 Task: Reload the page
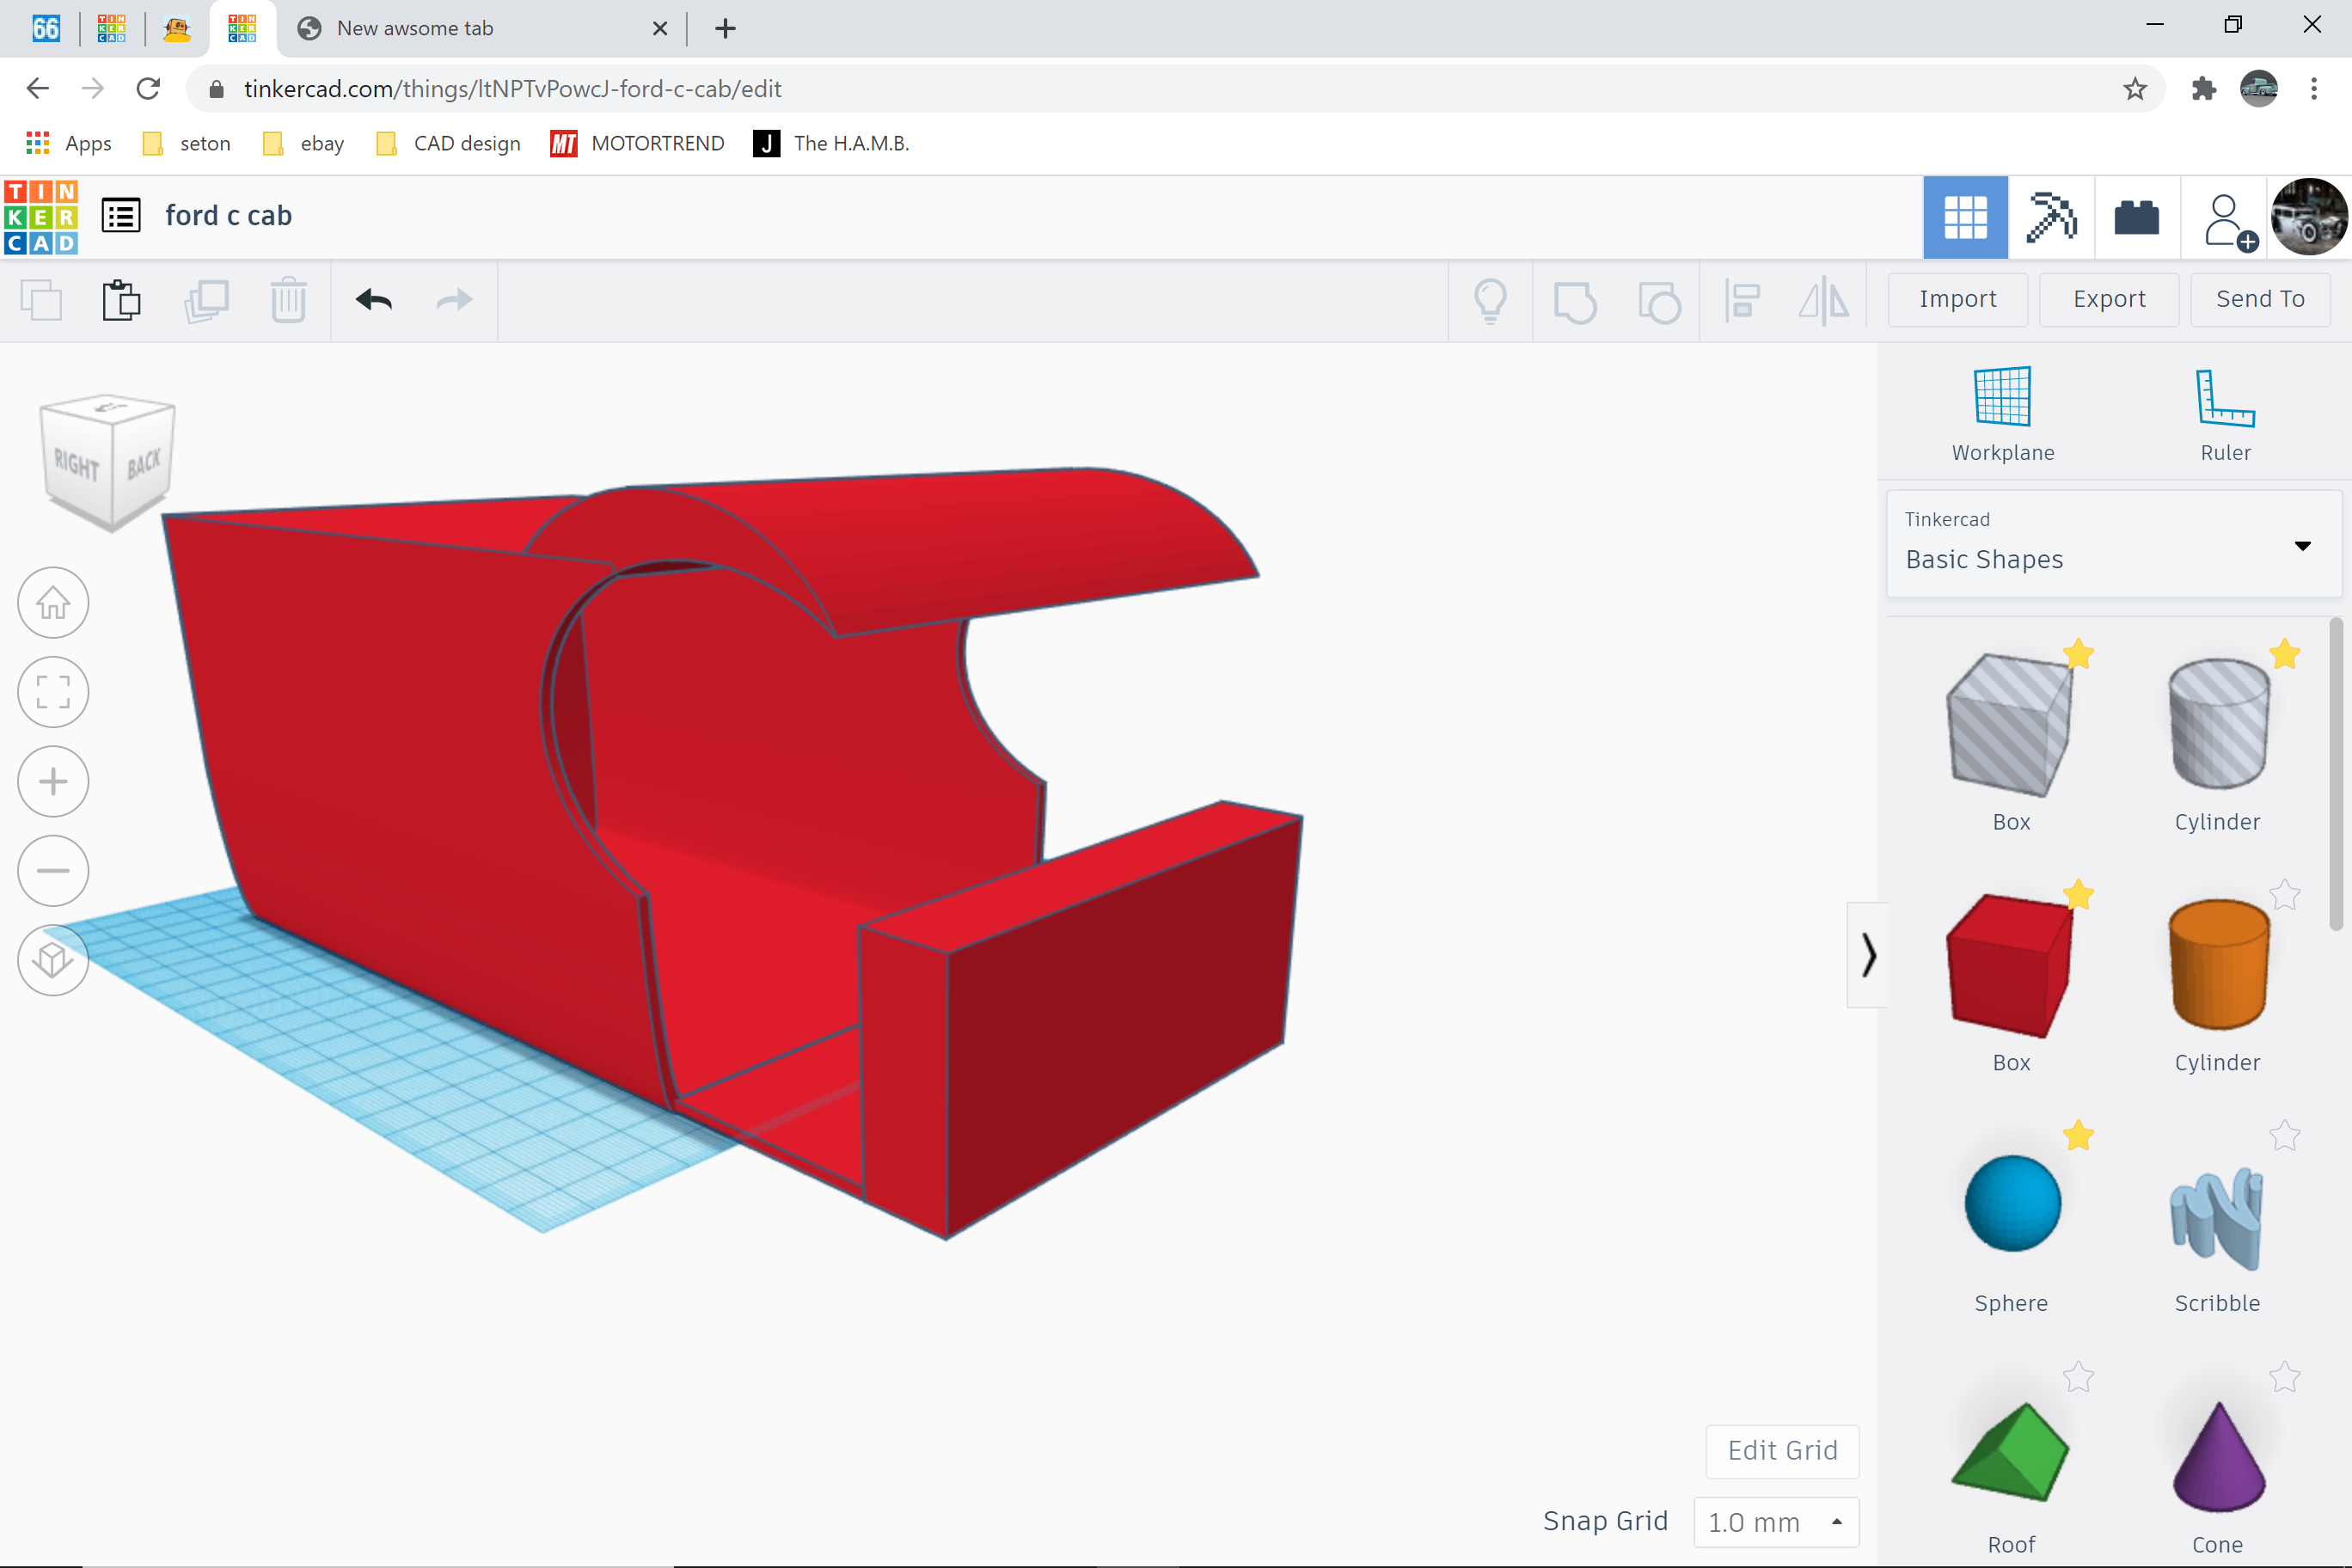[x=148, y=89]
